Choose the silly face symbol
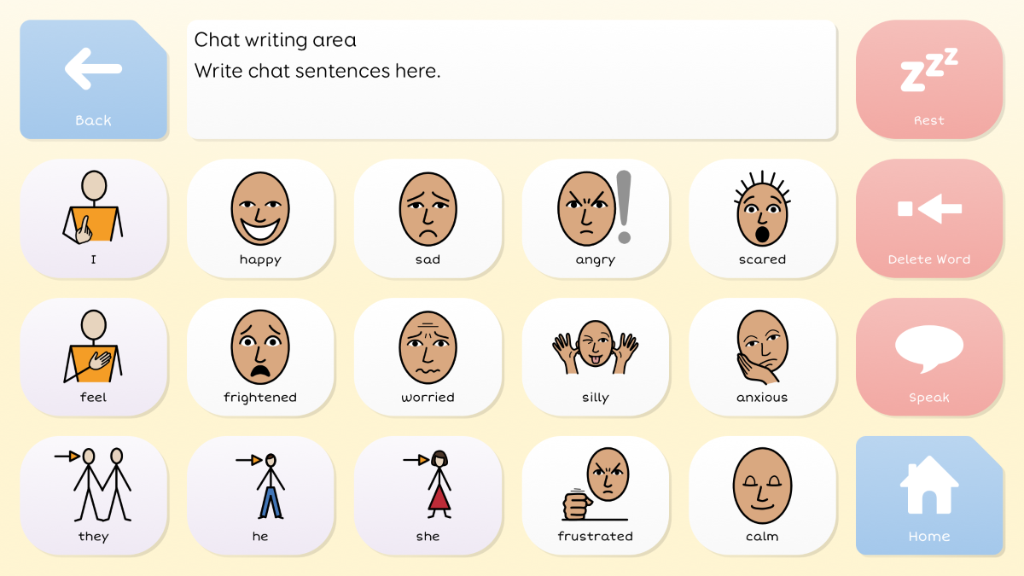This screenshot has height=576, width=1024. [595, 356]
